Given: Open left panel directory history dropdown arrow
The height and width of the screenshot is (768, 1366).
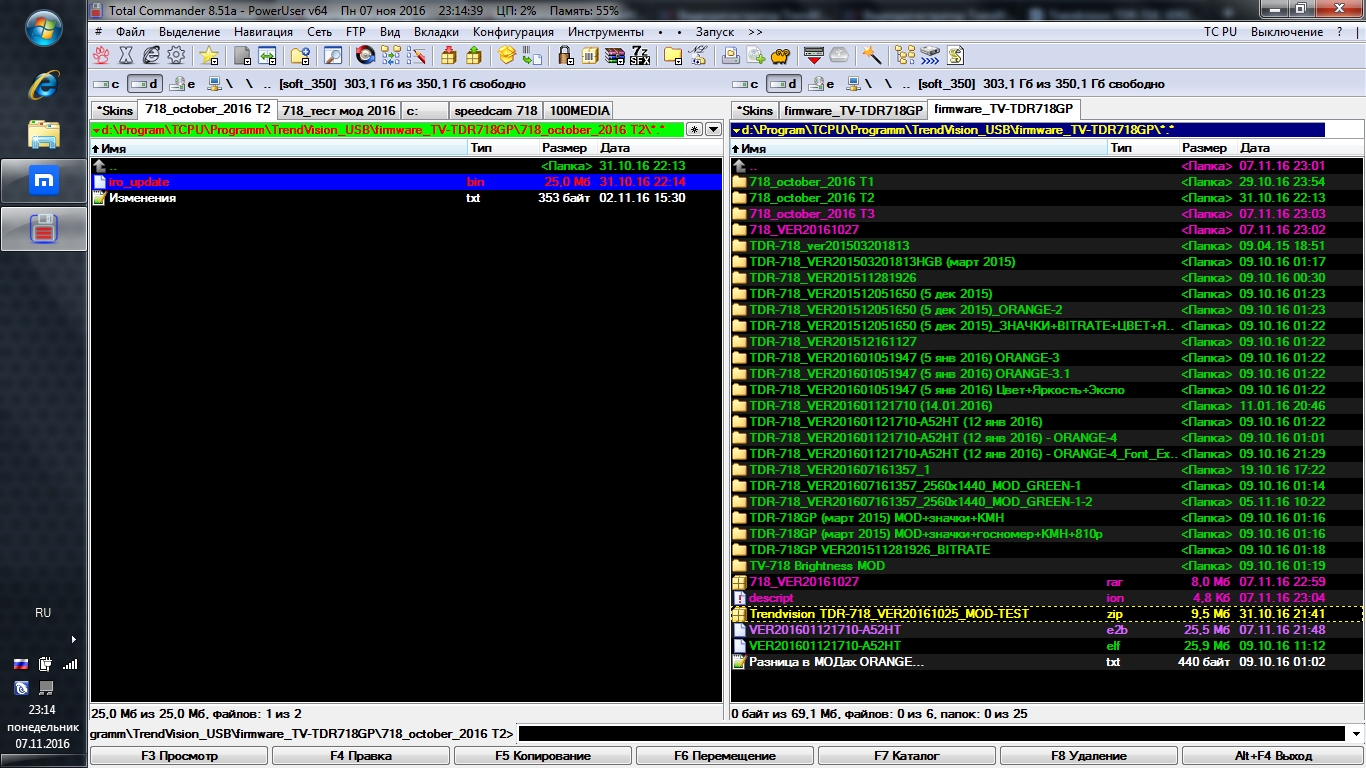Looking at the screenshot, I should tap(713, 129).
